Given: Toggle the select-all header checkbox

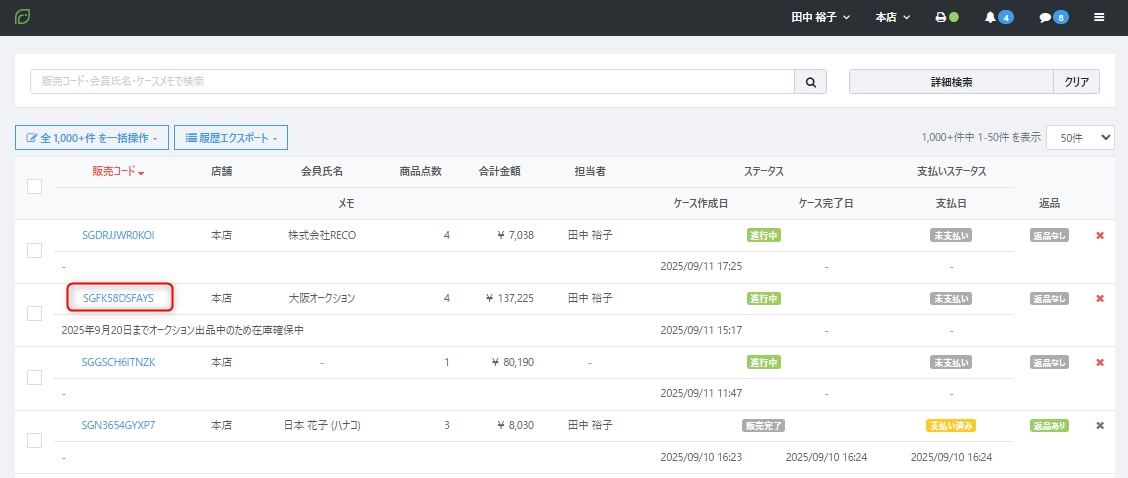Looking at the screenshot, I should 35,187.
